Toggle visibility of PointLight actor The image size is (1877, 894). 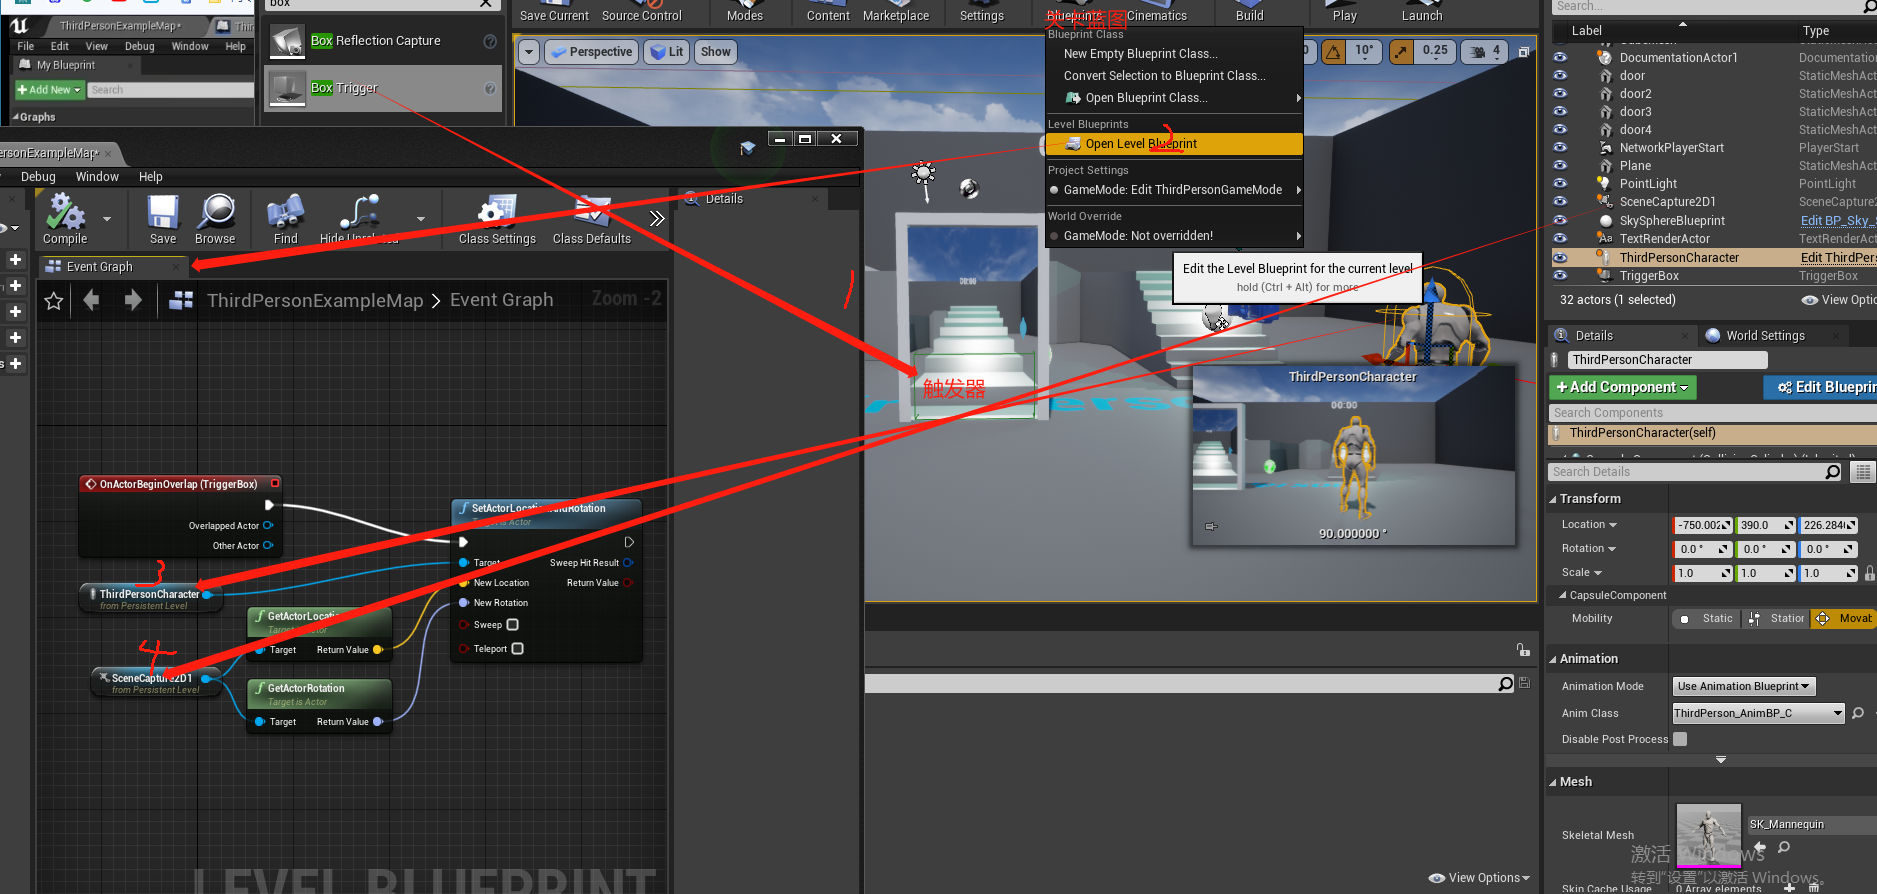(1560, 184)
